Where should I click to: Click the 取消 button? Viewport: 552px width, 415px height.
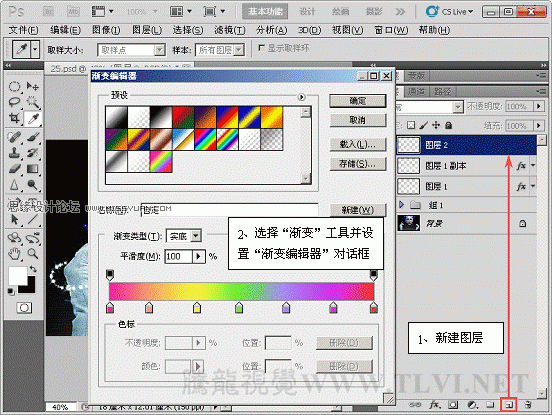tap(358, 120)
